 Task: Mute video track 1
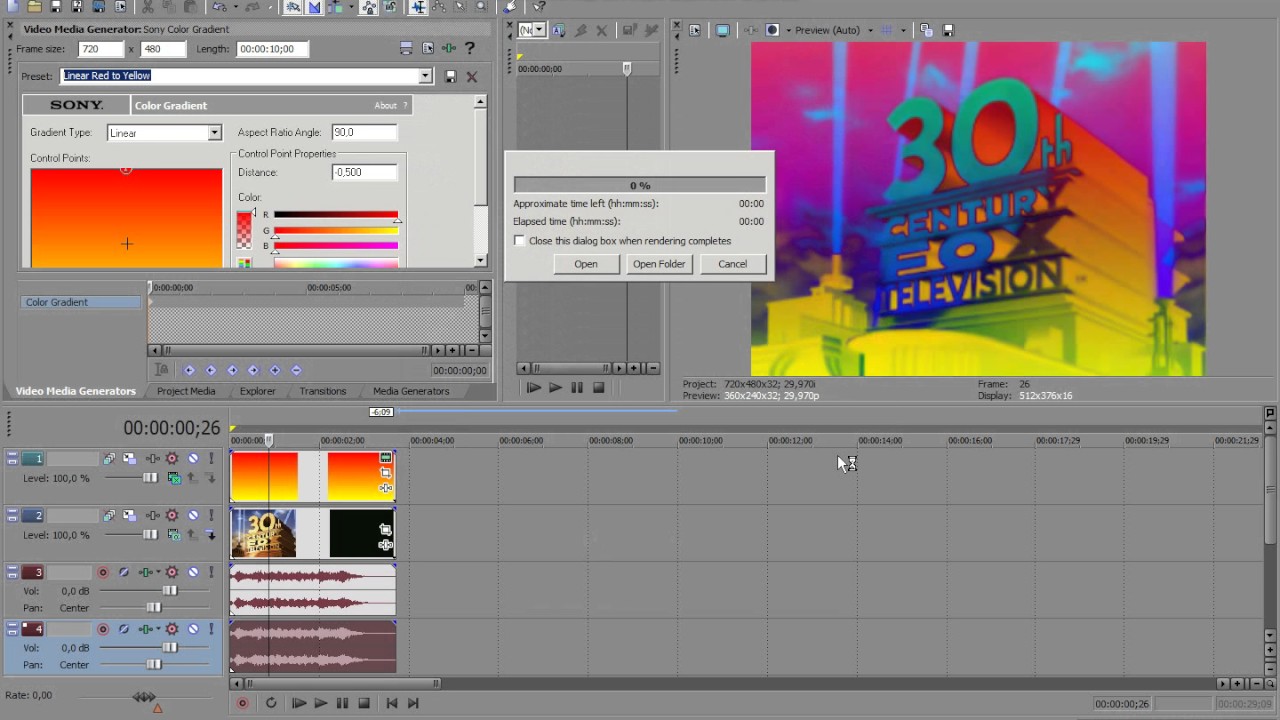[193, 459]
